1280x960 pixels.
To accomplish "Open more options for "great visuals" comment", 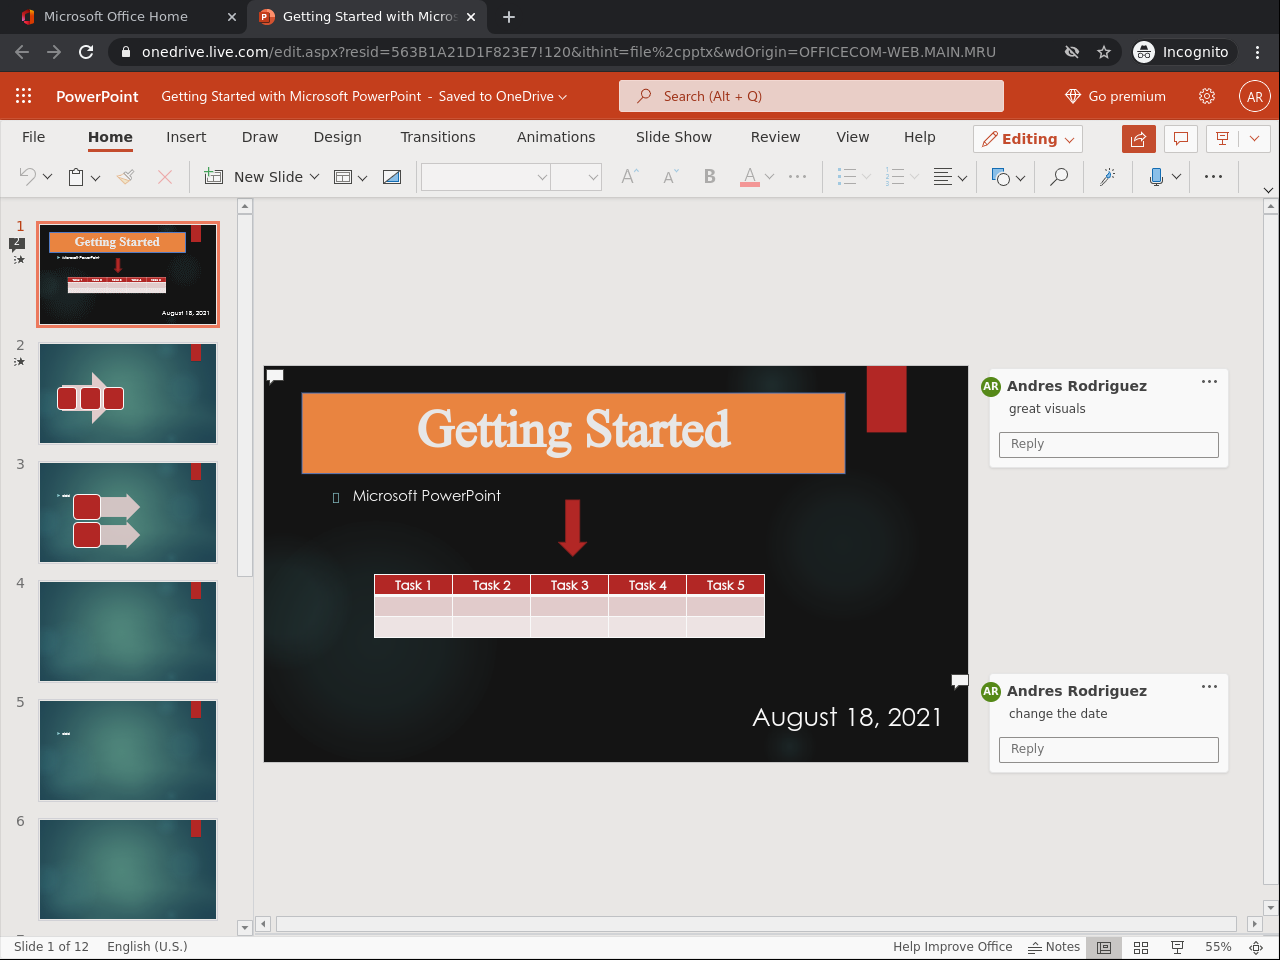I will click(x=1209, y=381).
